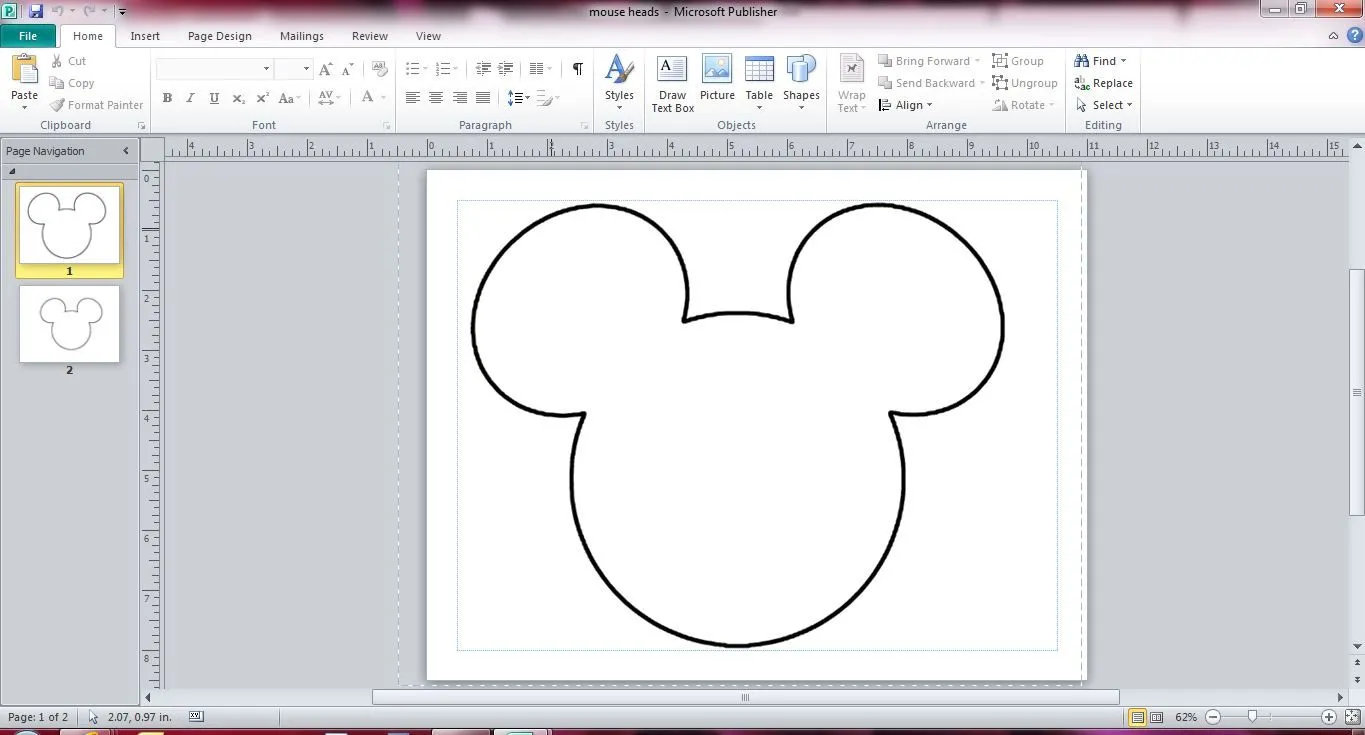Switch to the View tab

pyautogui.click(x=428, y=36)
